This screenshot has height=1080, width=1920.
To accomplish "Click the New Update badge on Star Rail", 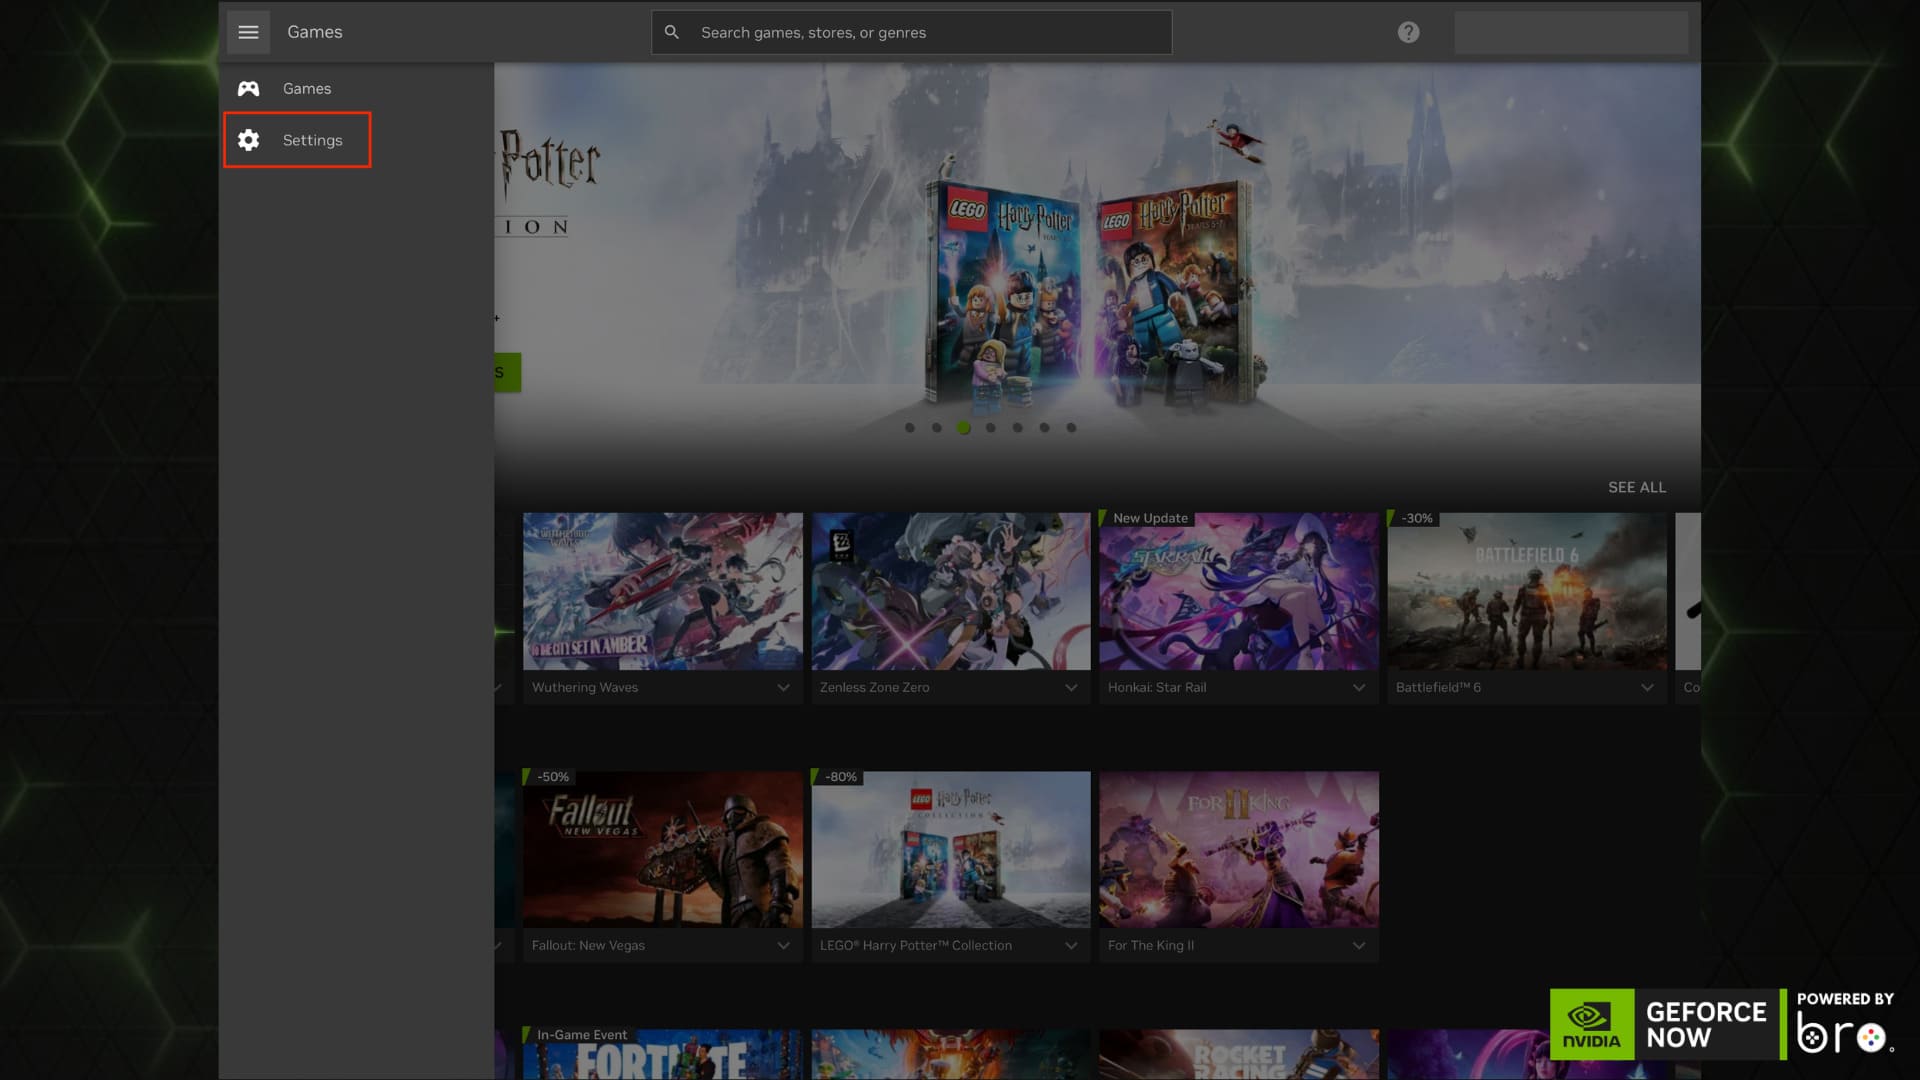I will tap(1145, 518).
